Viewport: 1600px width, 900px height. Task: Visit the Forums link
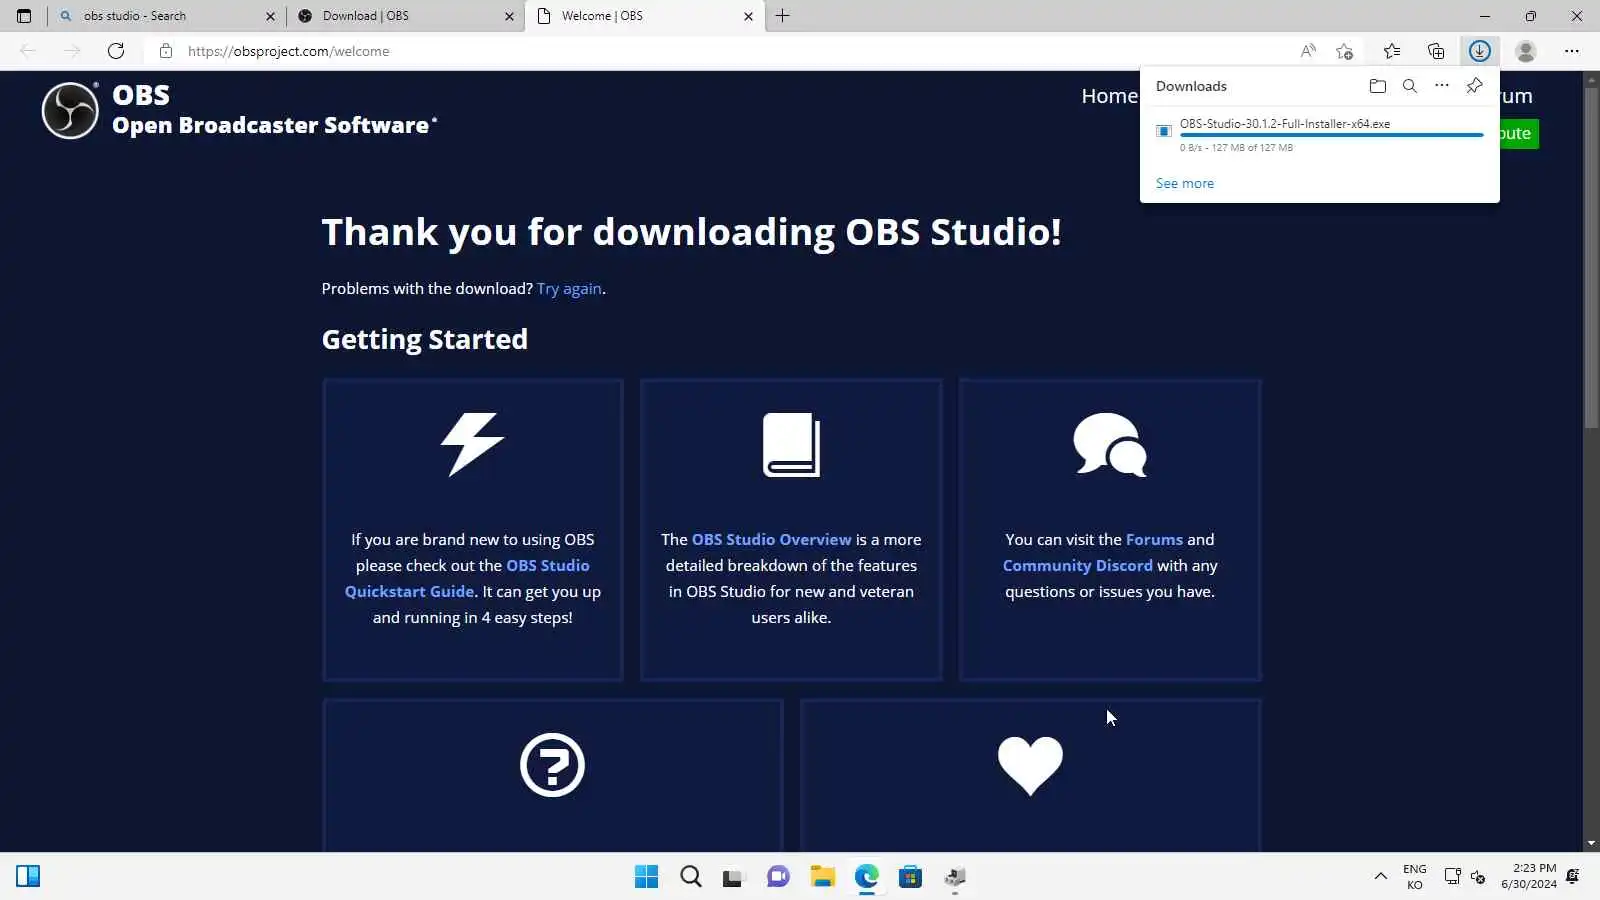tap(1154, 539)
